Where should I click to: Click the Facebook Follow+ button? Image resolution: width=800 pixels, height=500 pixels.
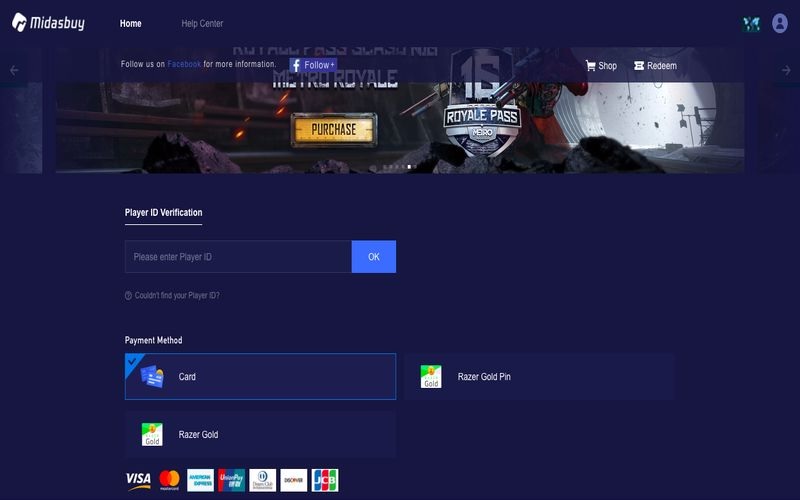(x=313, y=65)
